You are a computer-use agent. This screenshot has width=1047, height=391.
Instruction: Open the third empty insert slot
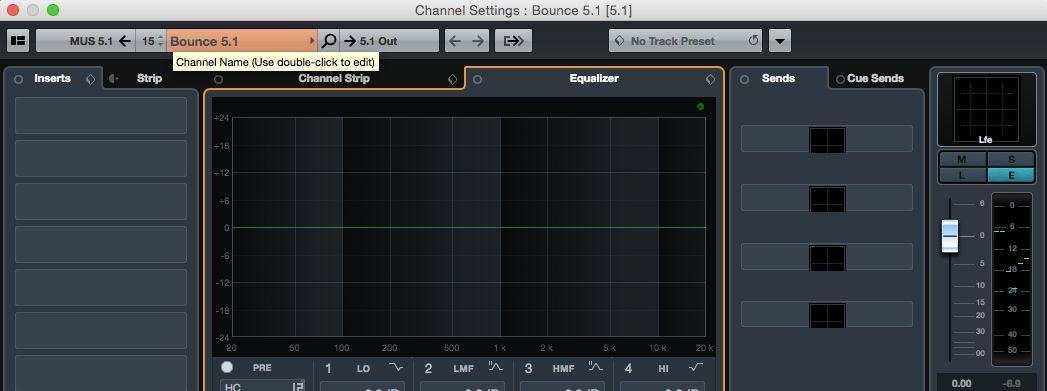101,202
